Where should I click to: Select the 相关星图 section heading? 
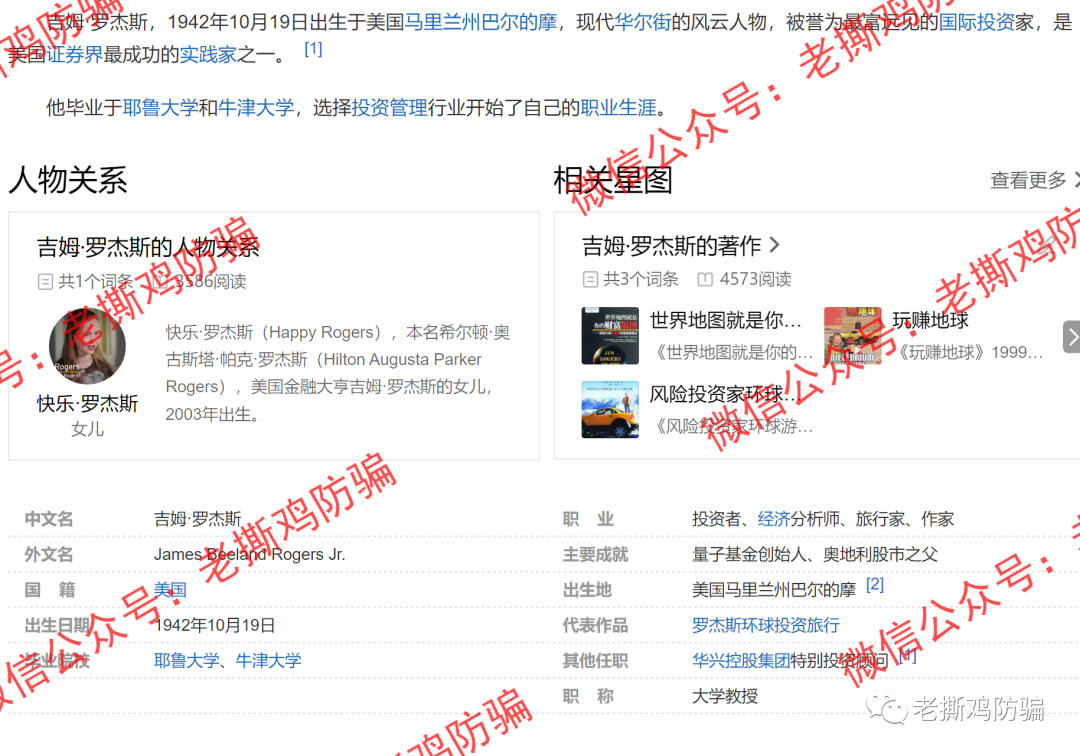point(613,180)
